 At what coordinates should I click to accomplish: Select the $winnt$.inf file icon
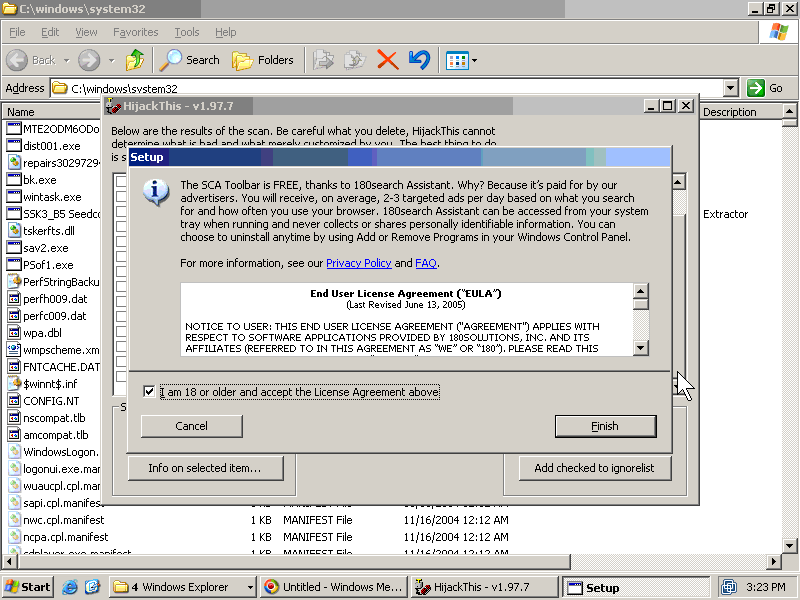point(14,384)
